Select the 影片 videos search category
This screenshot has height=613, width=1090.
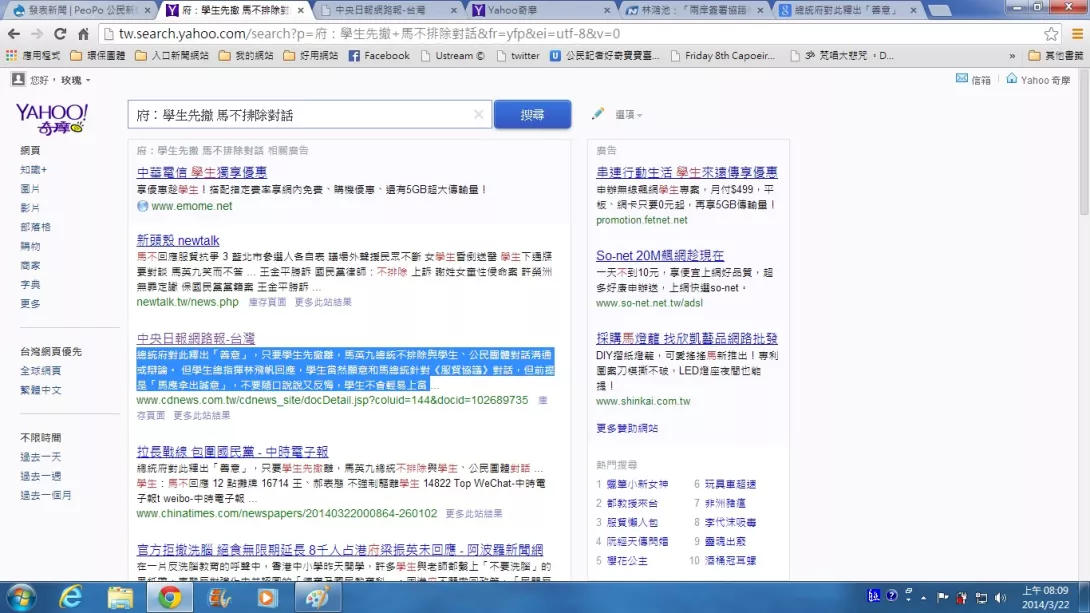30,208
